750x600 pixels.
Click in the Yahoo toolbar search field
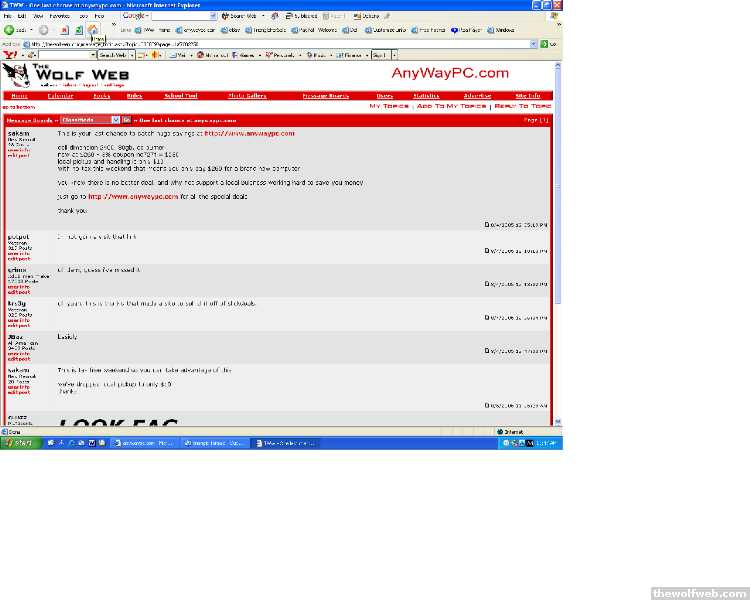point(67,55)
